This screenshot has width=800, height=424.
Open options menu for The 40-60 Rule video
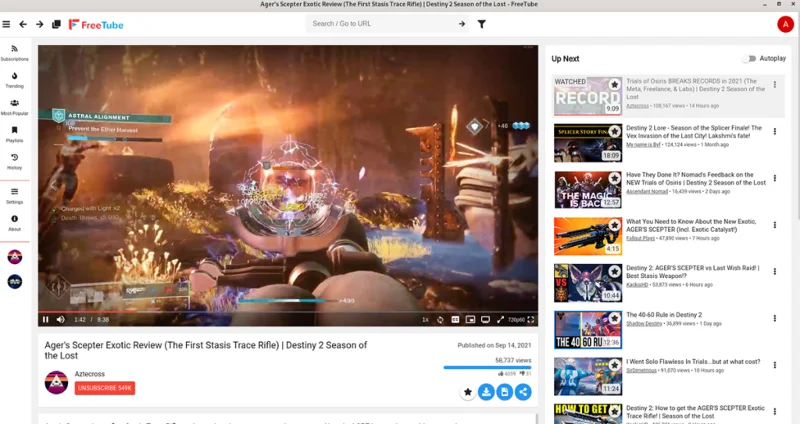774,318
